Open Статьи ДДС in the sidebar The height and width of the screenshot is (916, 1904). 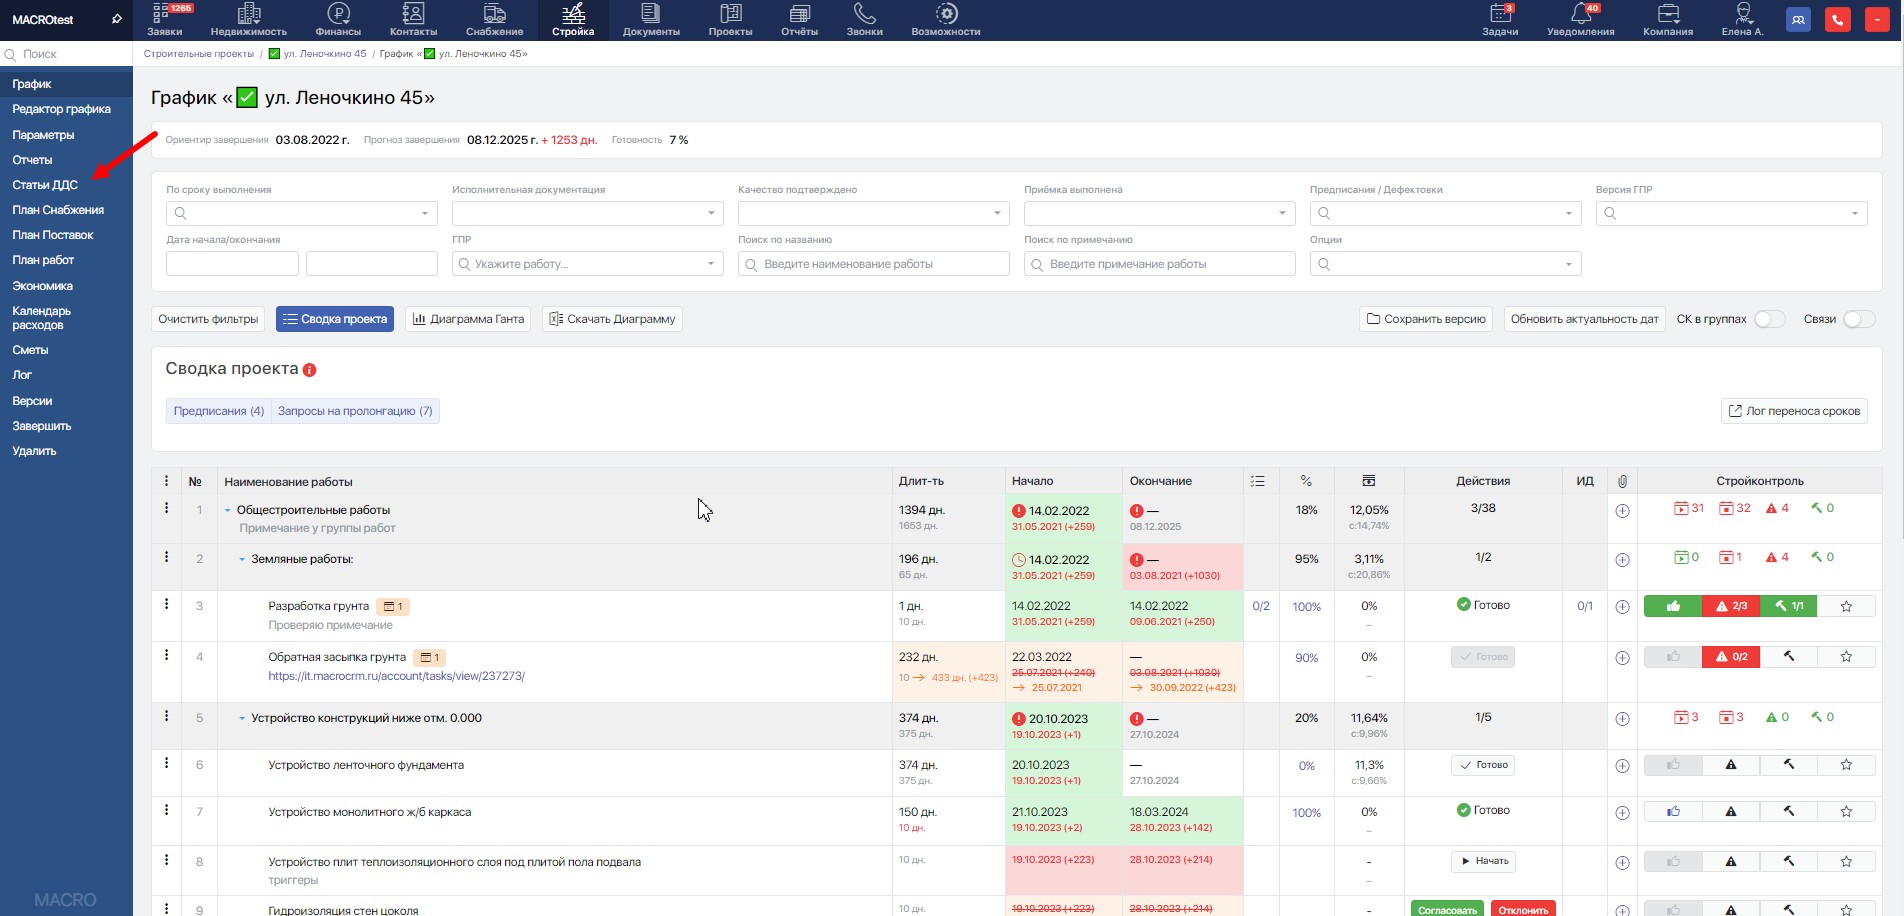tap(45, 185)
